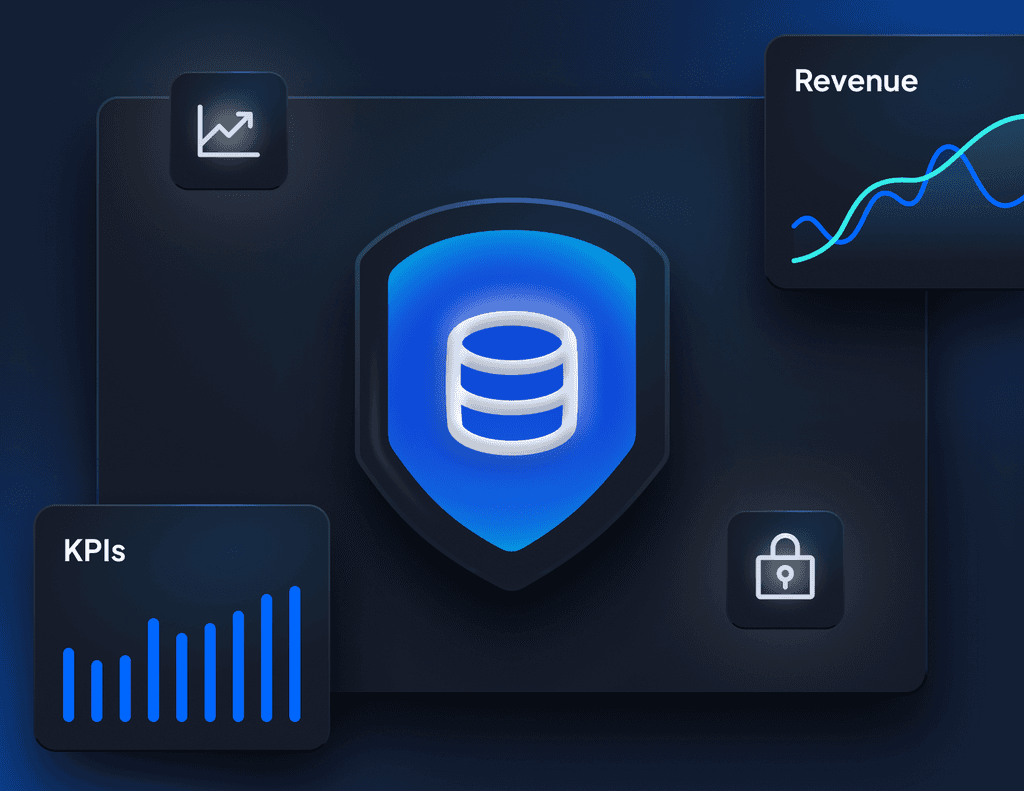Click the line chart trend icon tile
This screenshot has height=791, width=1024.
pos(229,131)
